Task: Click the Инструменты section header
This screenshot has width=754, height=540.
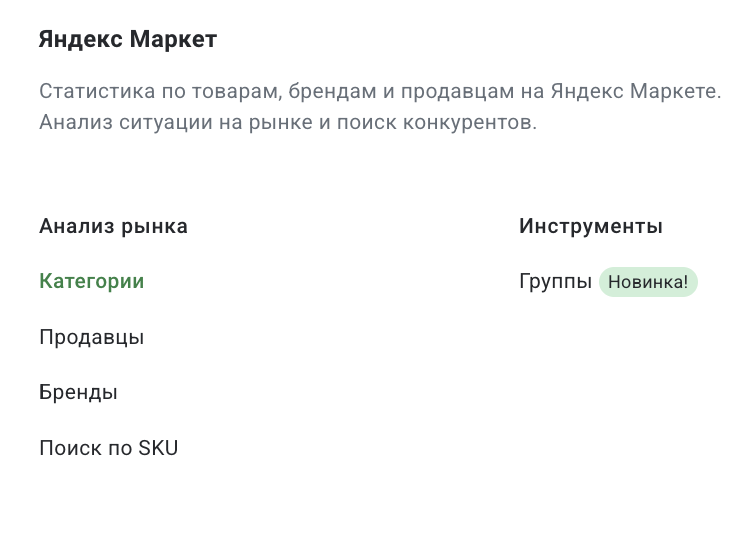Action: coord(590,227)
